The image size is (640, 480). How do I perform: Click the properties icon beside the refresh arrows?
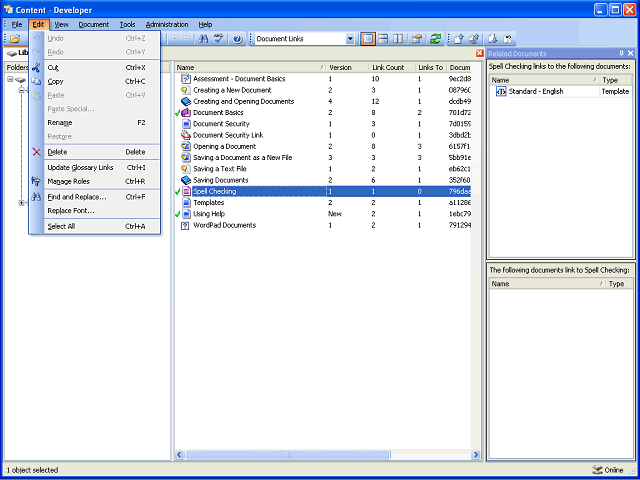[417, 39]
